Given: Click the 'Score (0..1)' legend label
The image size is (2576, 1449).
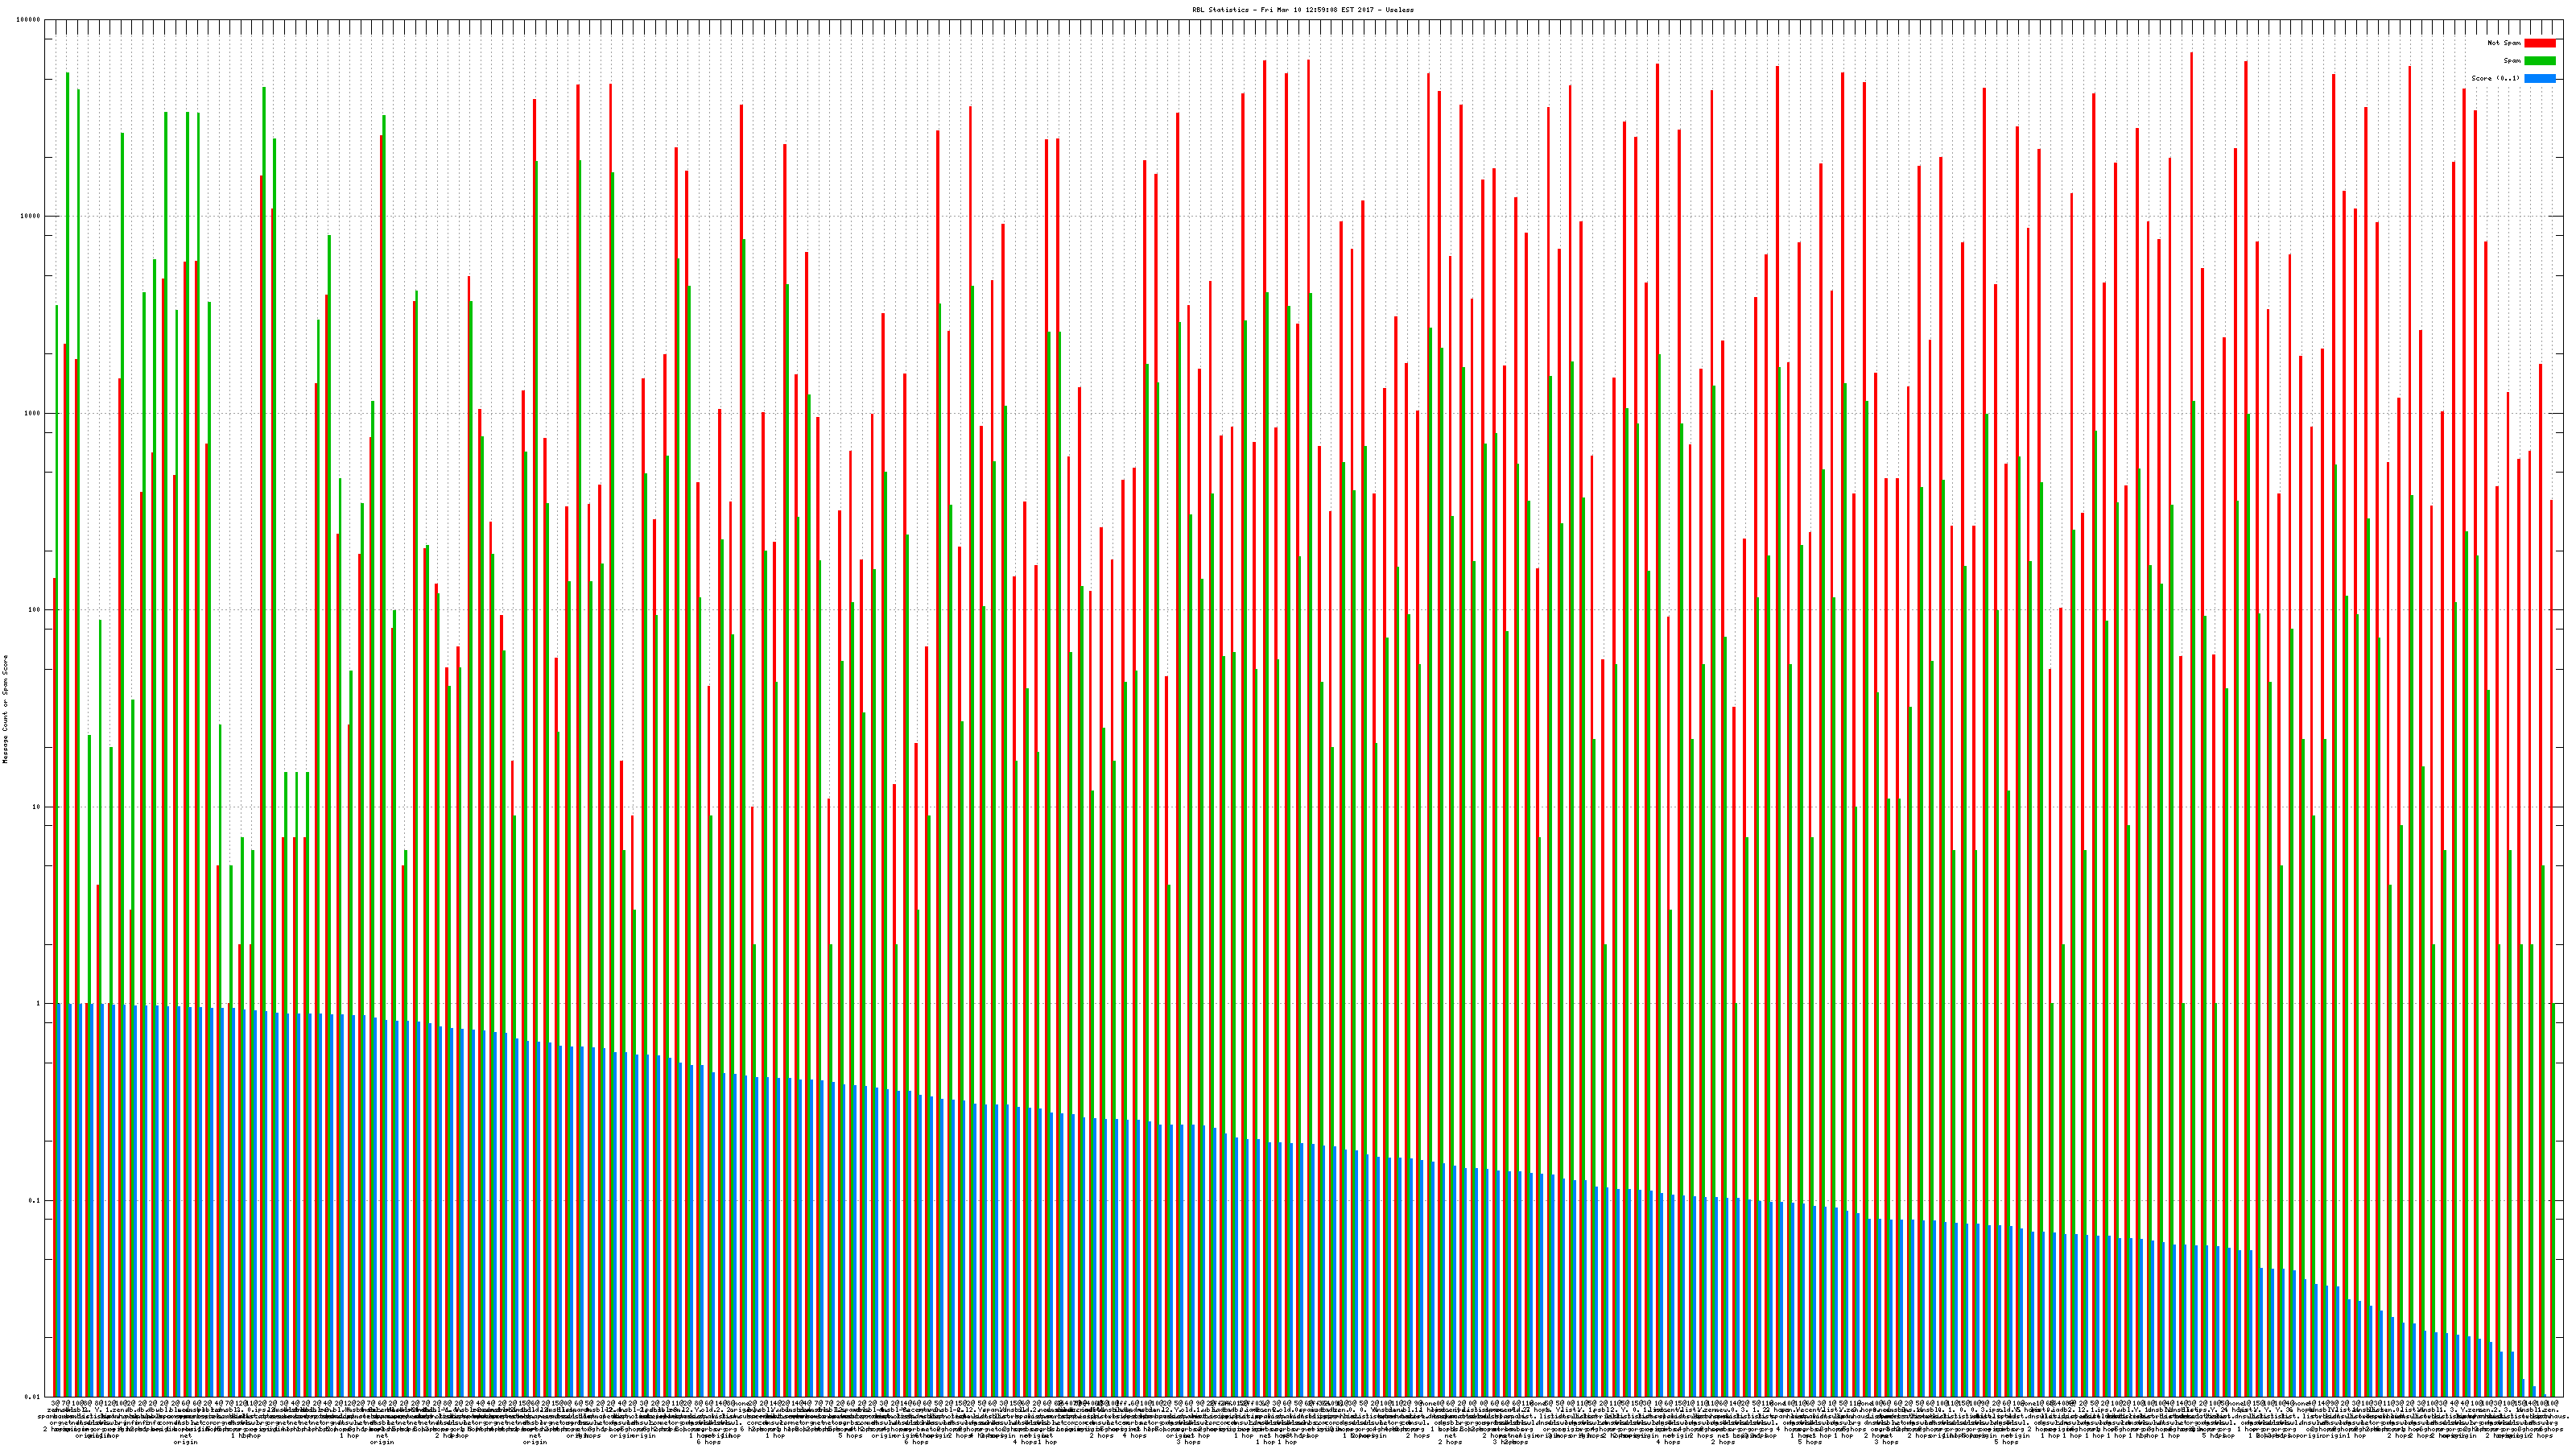Looking at the screenshot, I should [x=2495, y=78].
